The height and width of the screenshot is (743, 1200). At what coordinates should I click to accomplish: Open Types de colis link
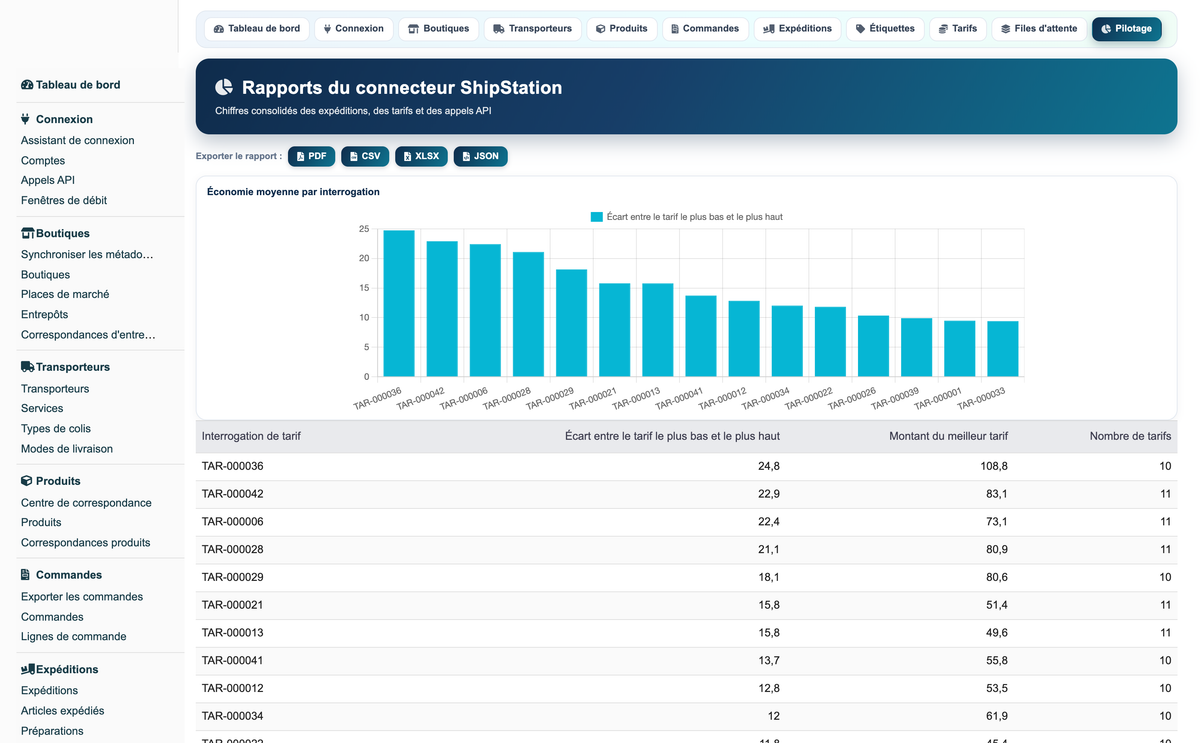[x=56, y=429]
